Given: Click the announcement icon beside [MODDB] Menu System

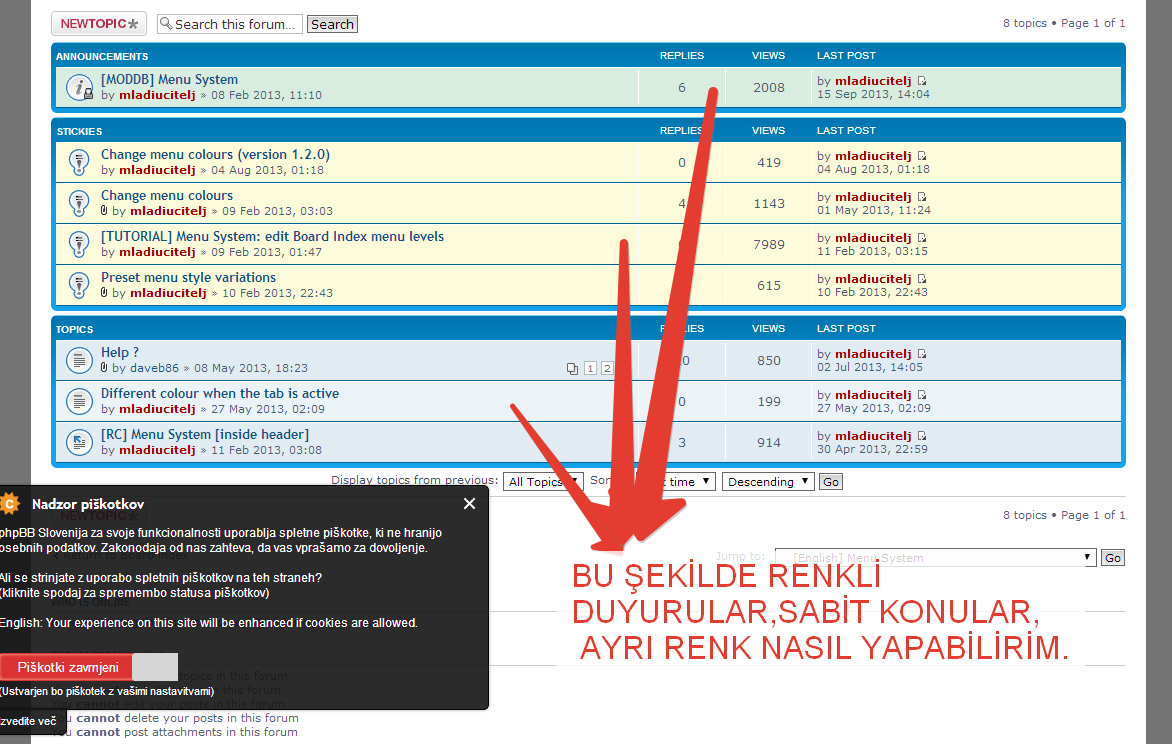Looking at the screenshot, I should click(78, 87).
